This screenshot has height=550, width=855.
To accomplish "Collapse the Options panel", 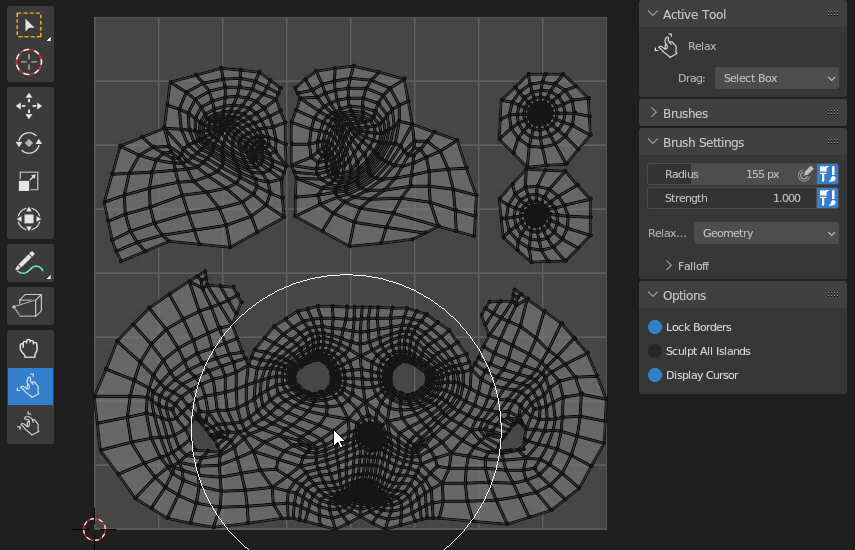I will 653,295.
